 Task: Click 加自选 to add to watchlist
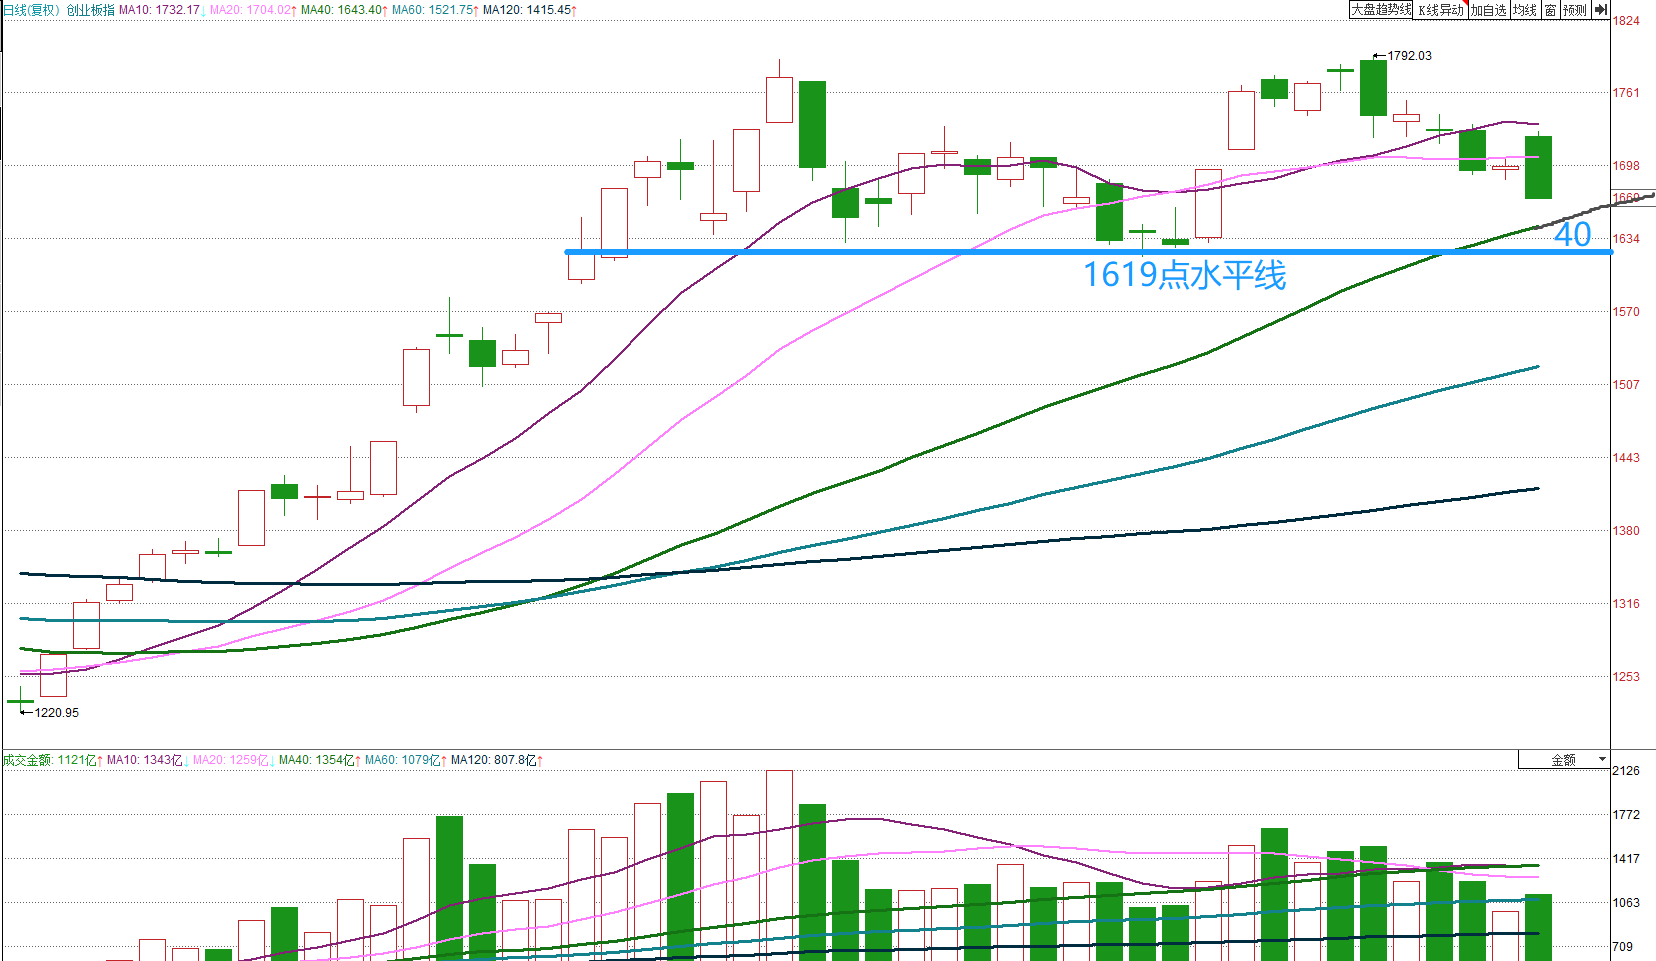(x=1488, y=10)
